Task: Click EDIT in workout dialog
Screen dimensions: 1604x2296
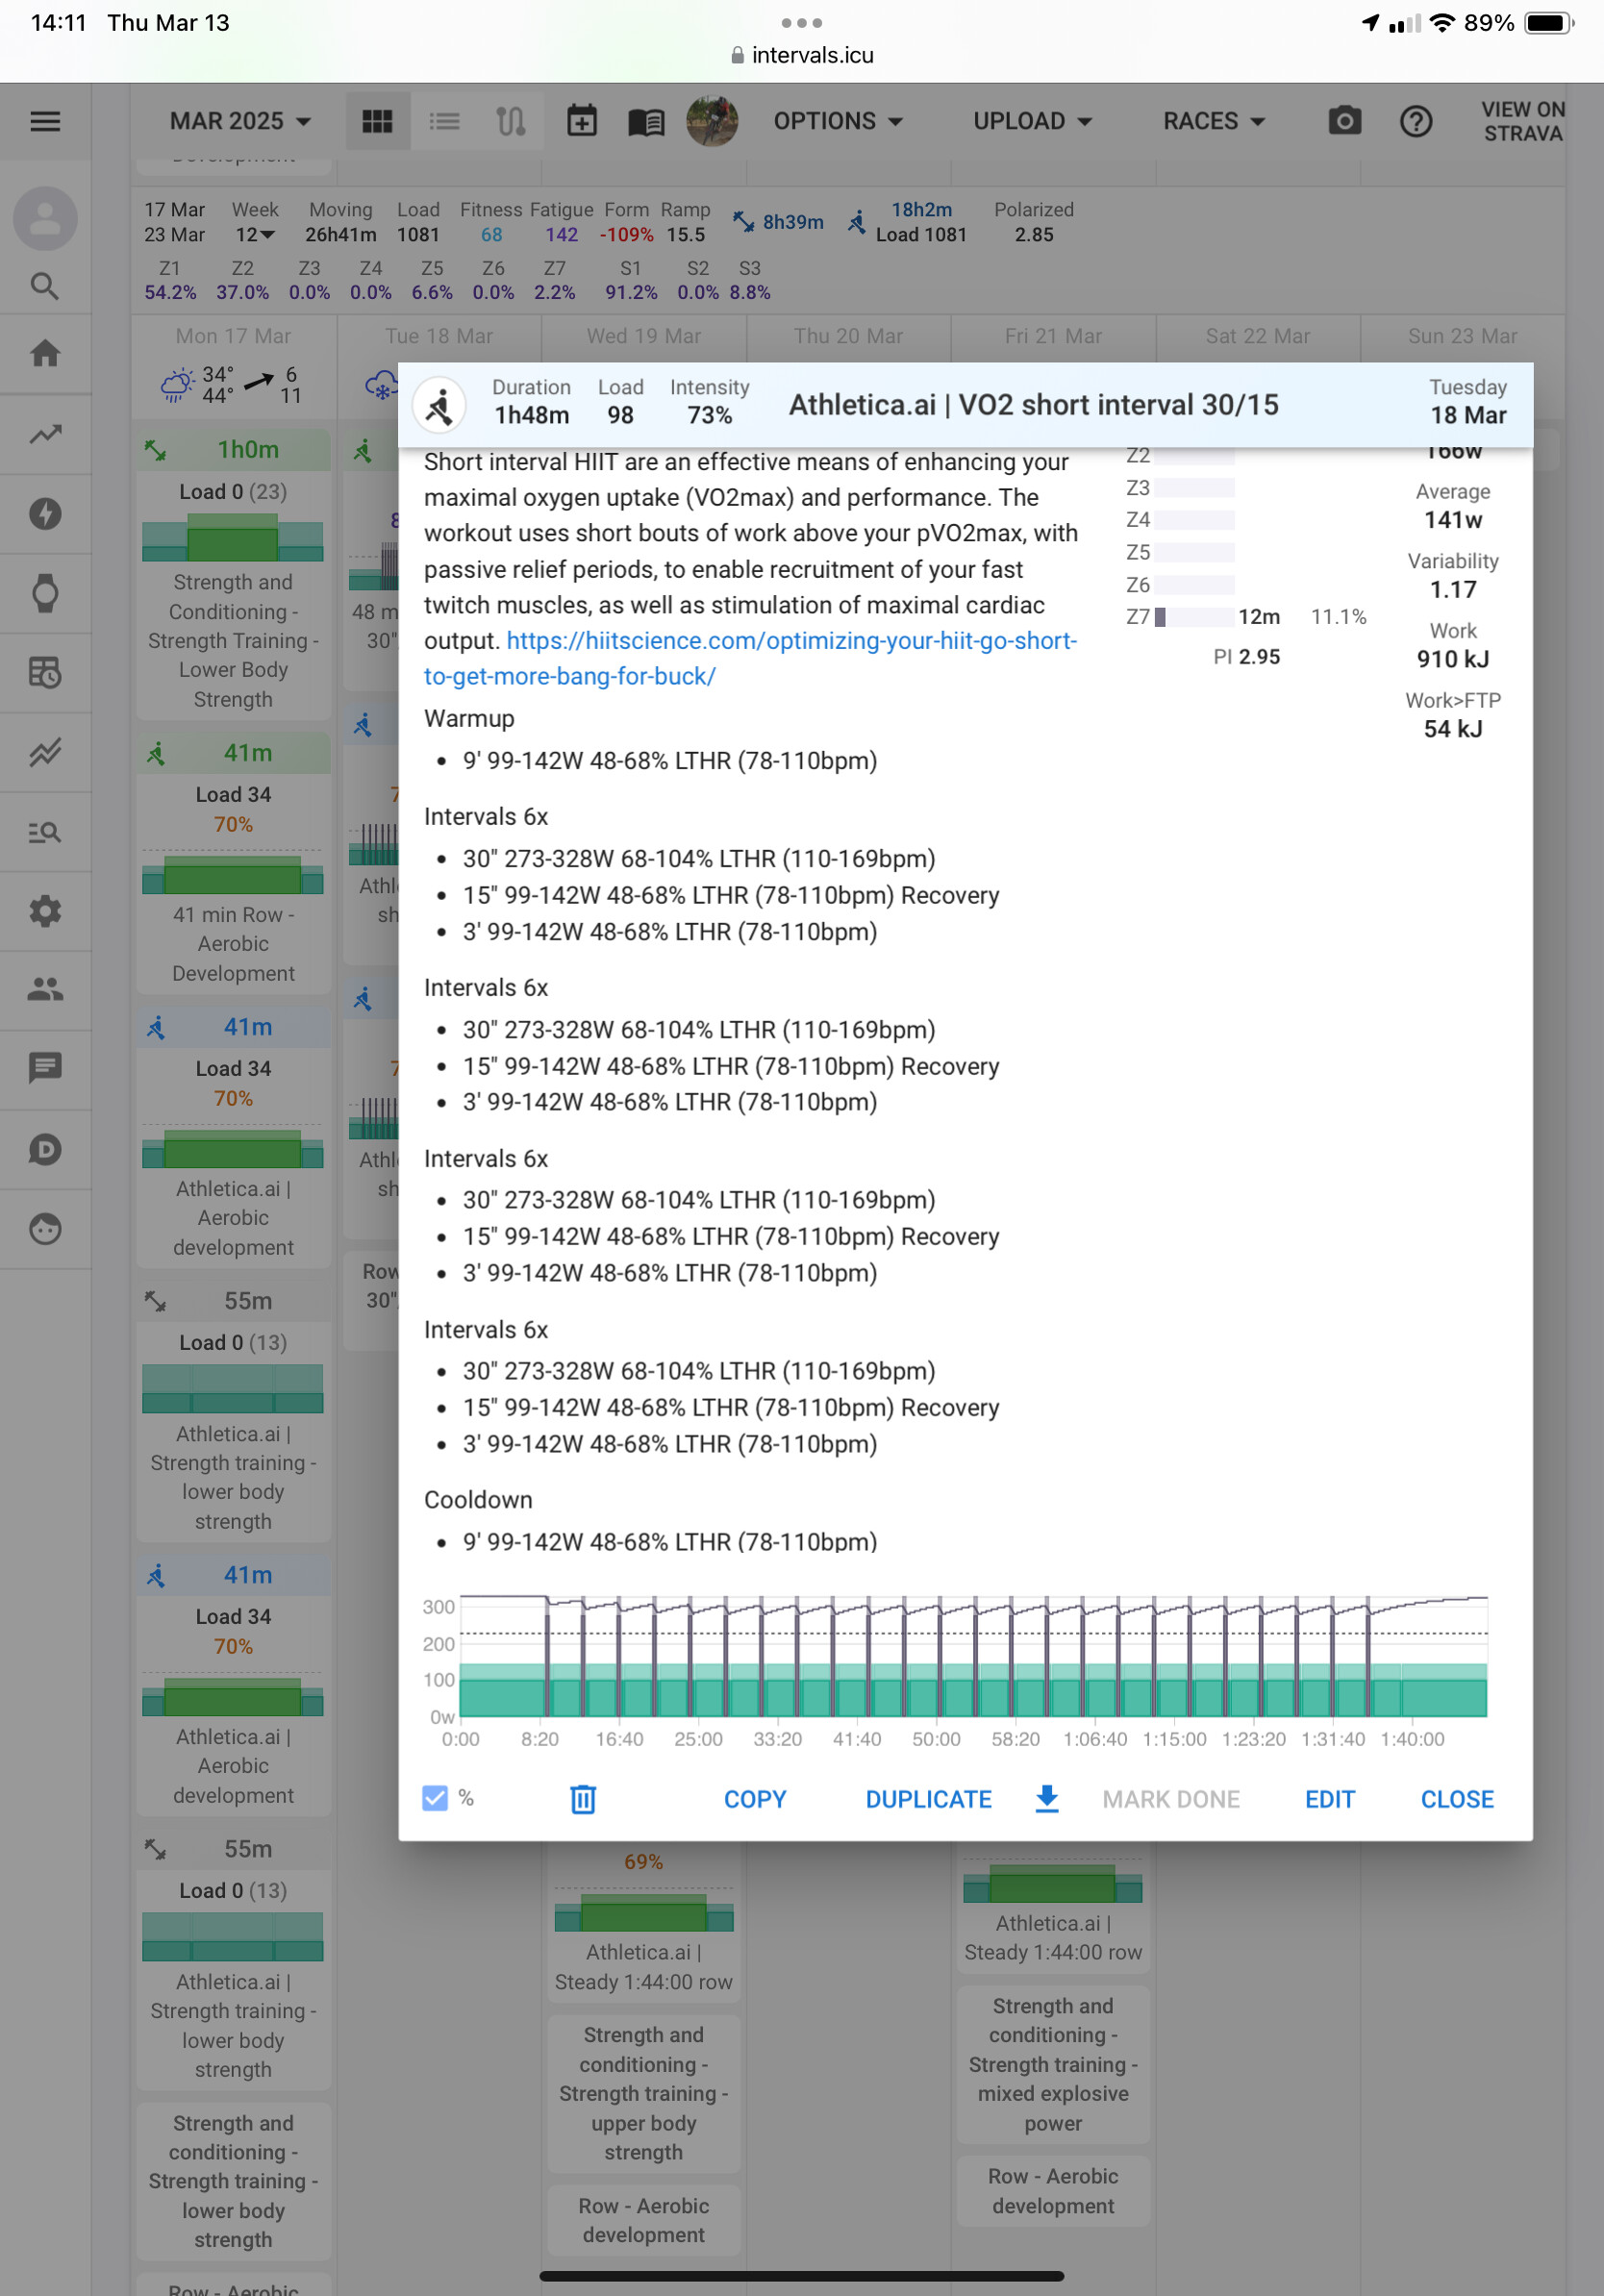Action: click(x=1329, y=1799)
